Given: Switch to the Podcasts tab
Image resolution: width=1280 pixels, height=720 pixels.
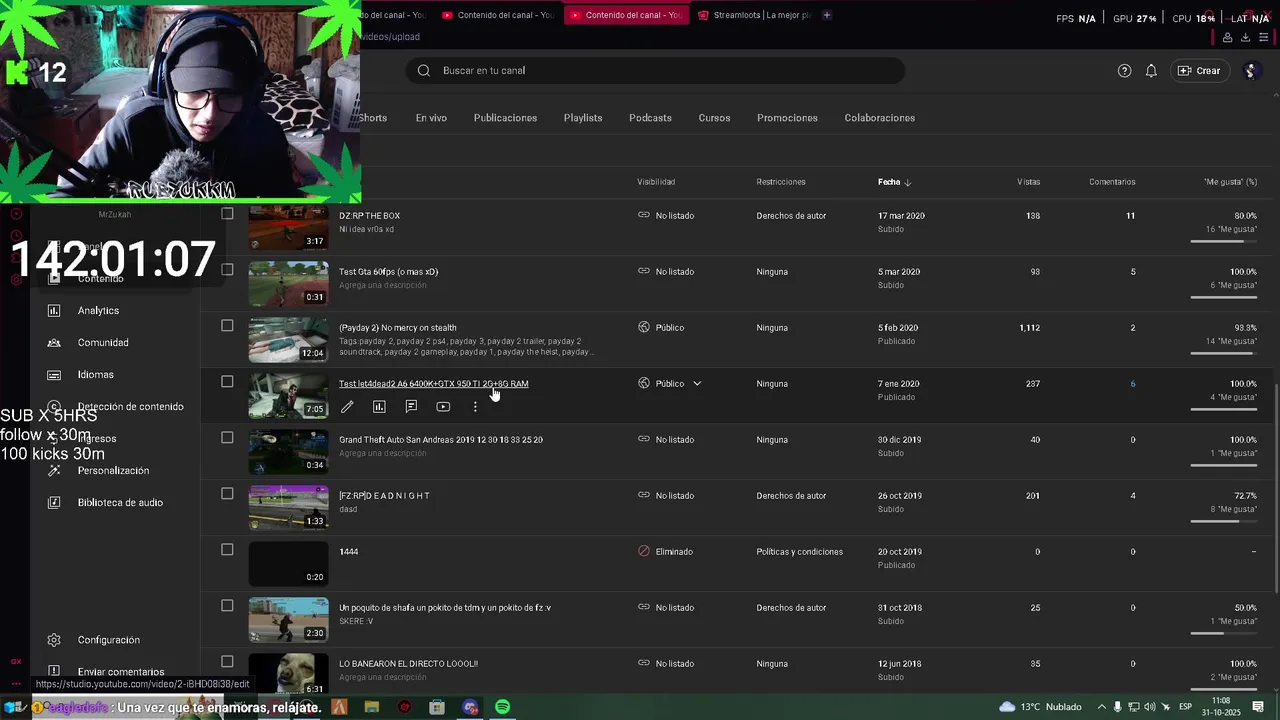Looking at the screenshot, I should tap(650, 118).
